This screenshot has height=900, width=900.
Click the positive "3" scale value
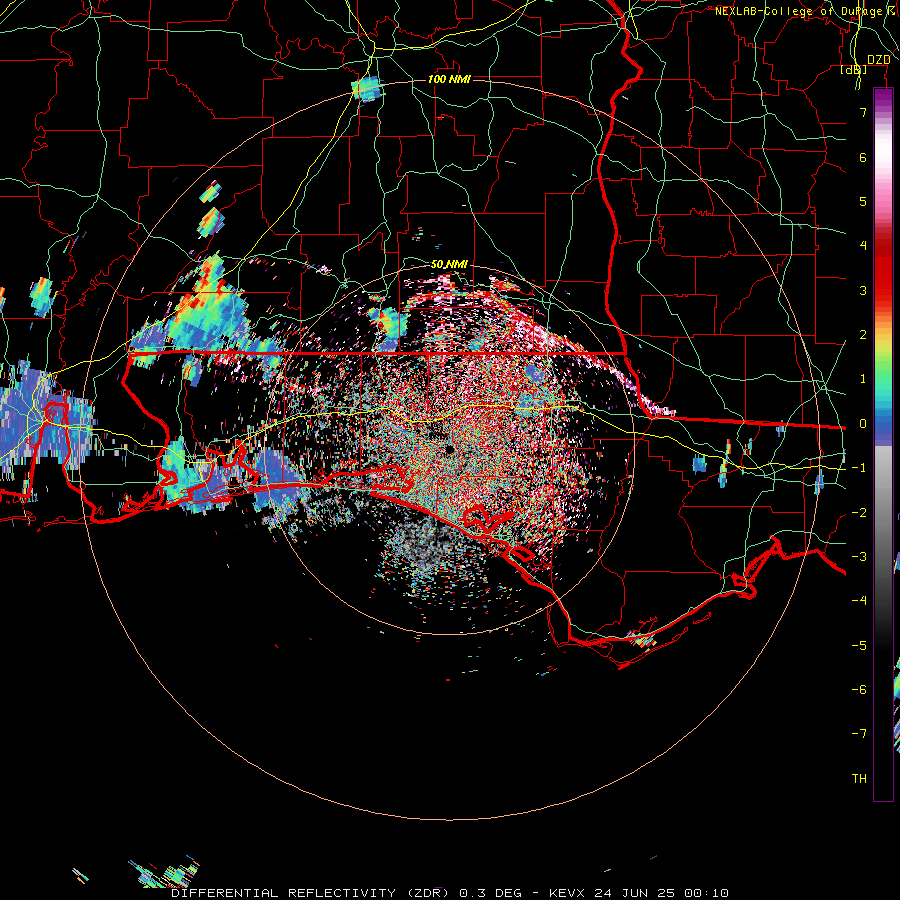(x=863, y=290)
